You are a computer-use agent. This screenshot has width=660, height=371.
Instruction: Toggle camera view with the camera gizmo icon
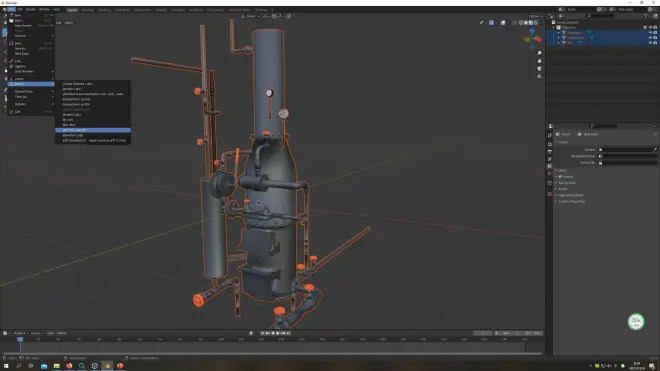point(539,69)
